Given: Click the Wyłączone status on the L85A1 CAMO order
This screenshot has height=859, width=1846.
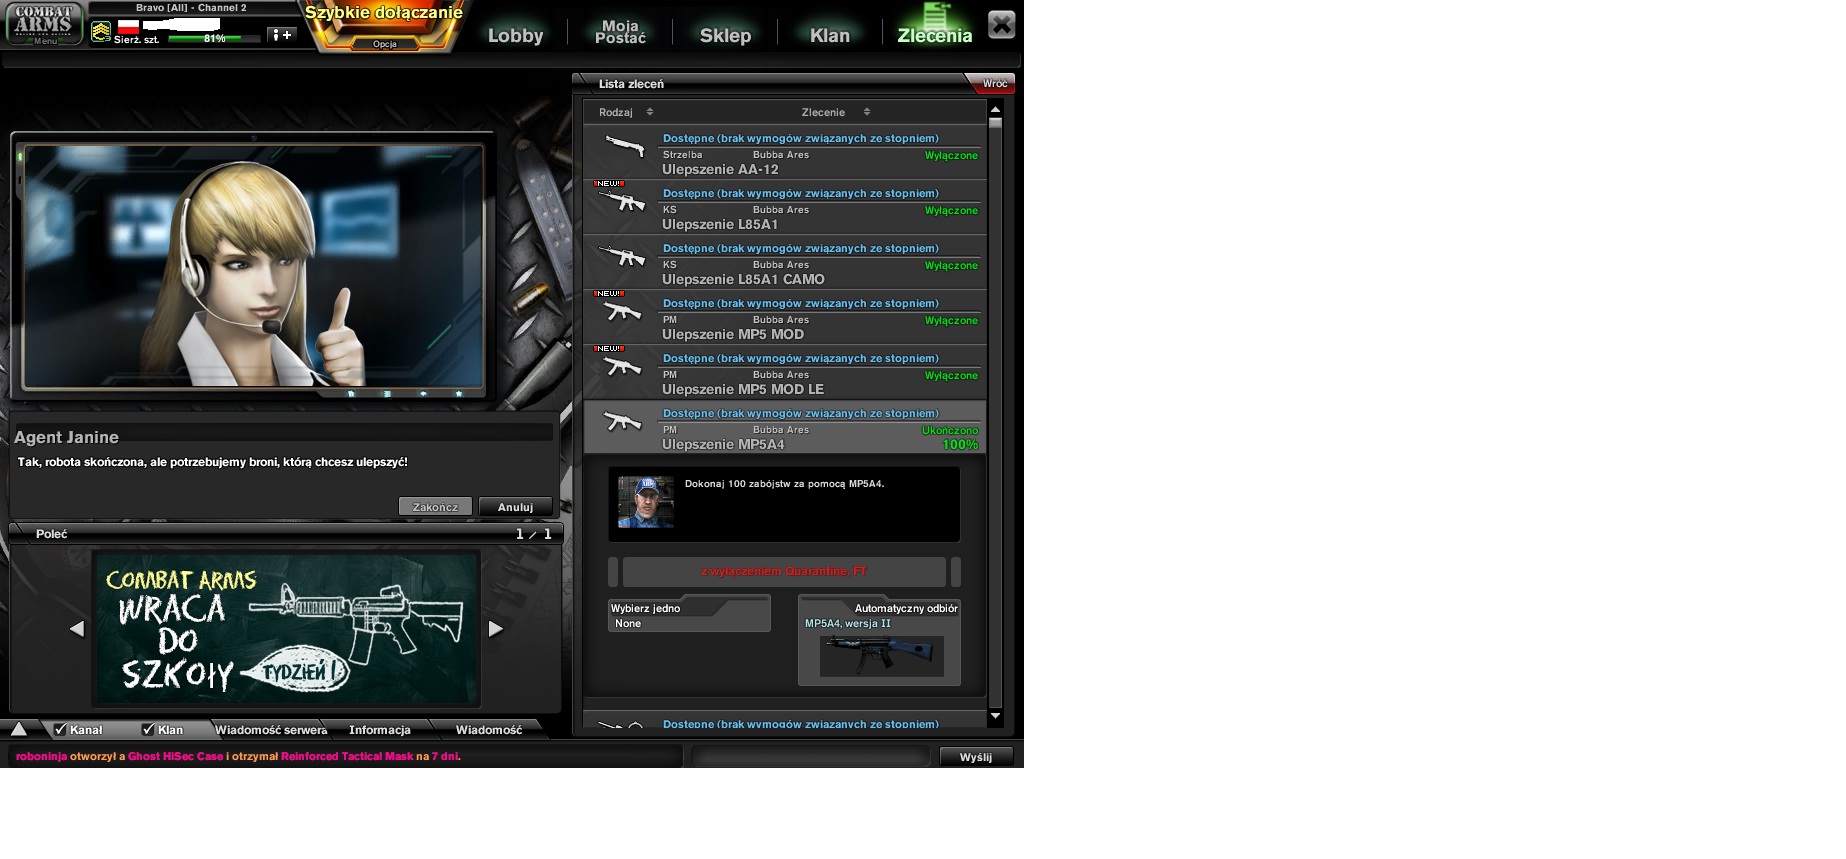Looking at the screenshot, I should [x=951, y=266].
